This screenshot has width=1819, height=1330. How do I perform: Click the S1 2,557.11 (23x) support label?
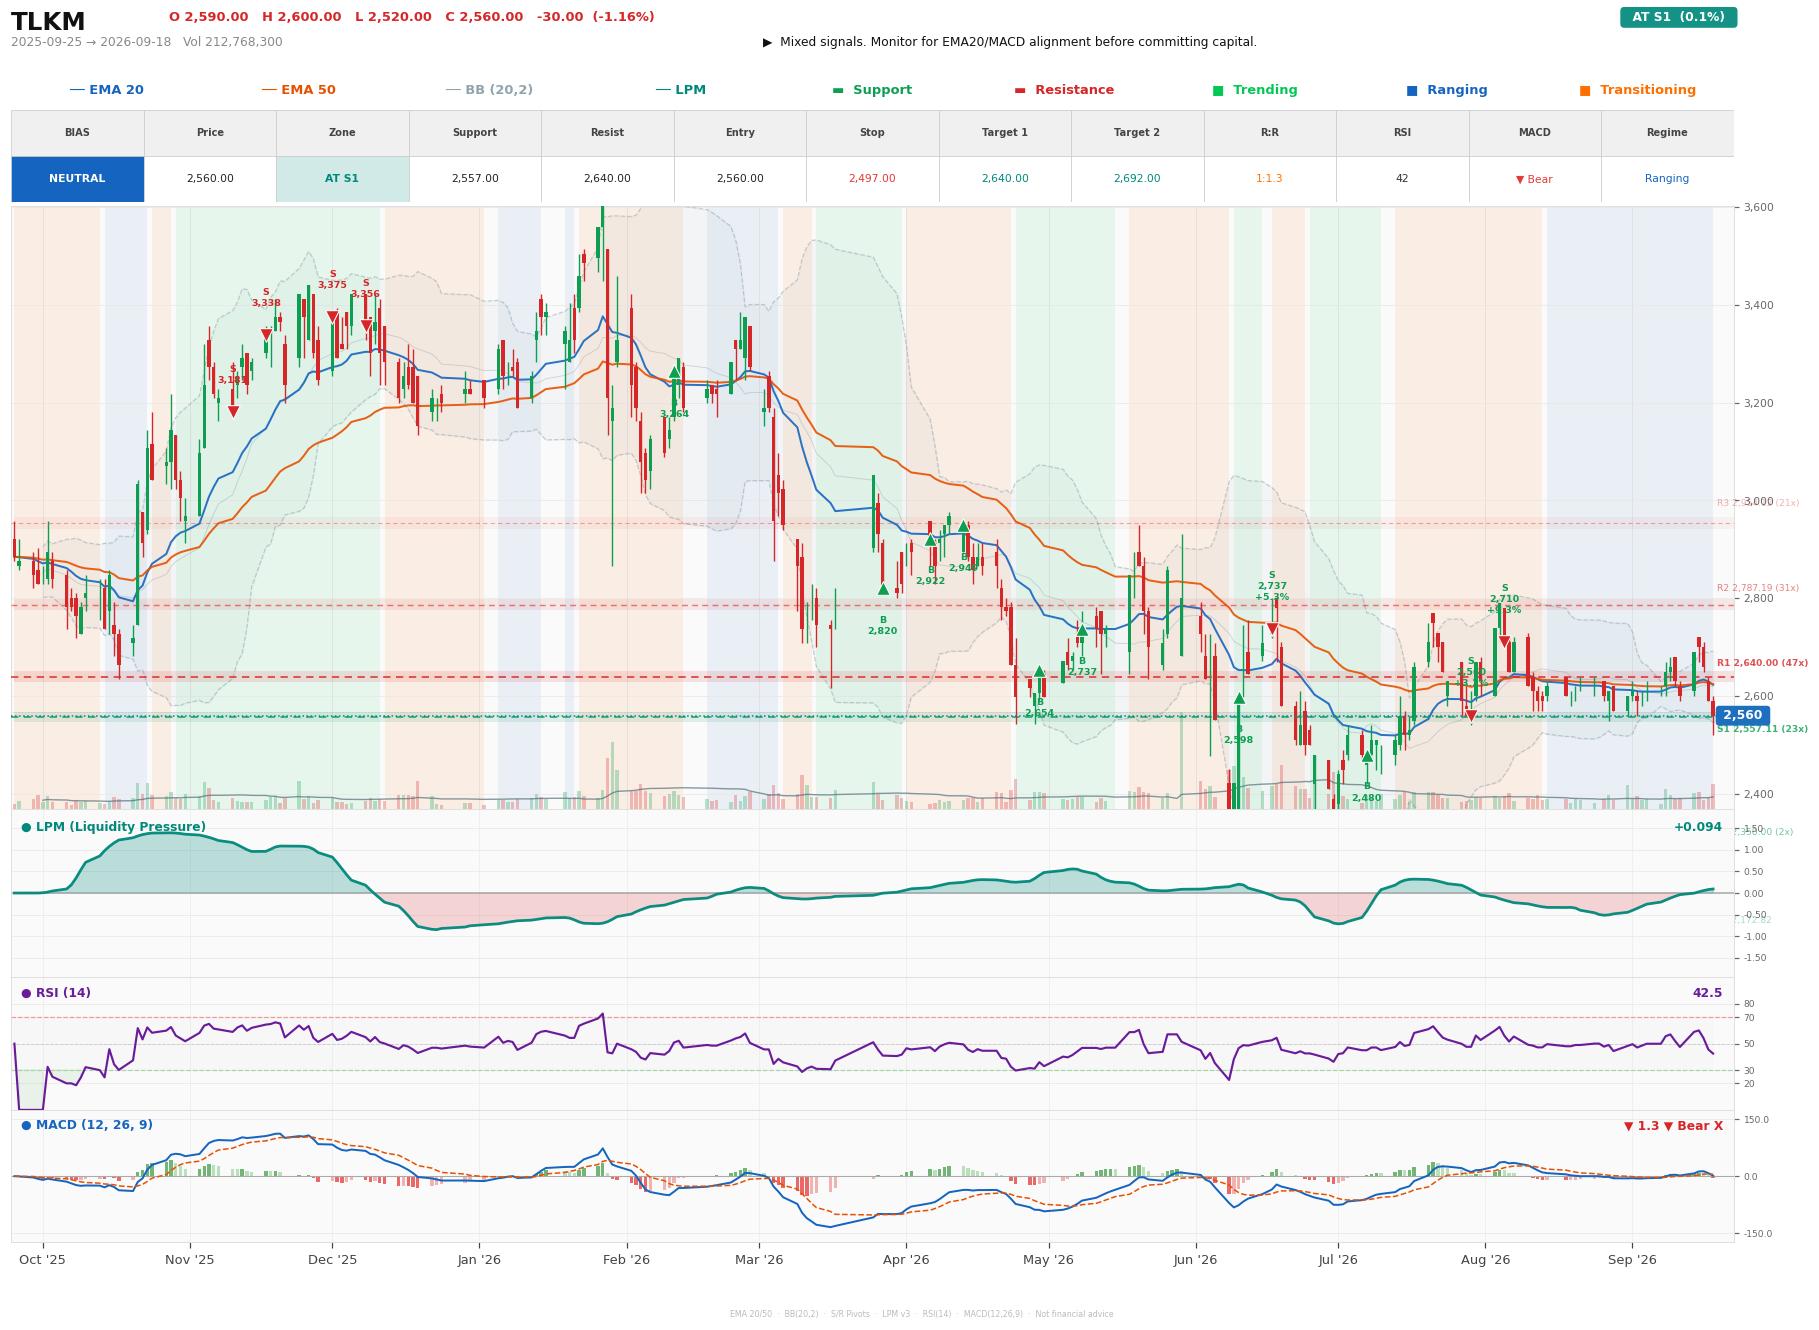point(1762,729)
